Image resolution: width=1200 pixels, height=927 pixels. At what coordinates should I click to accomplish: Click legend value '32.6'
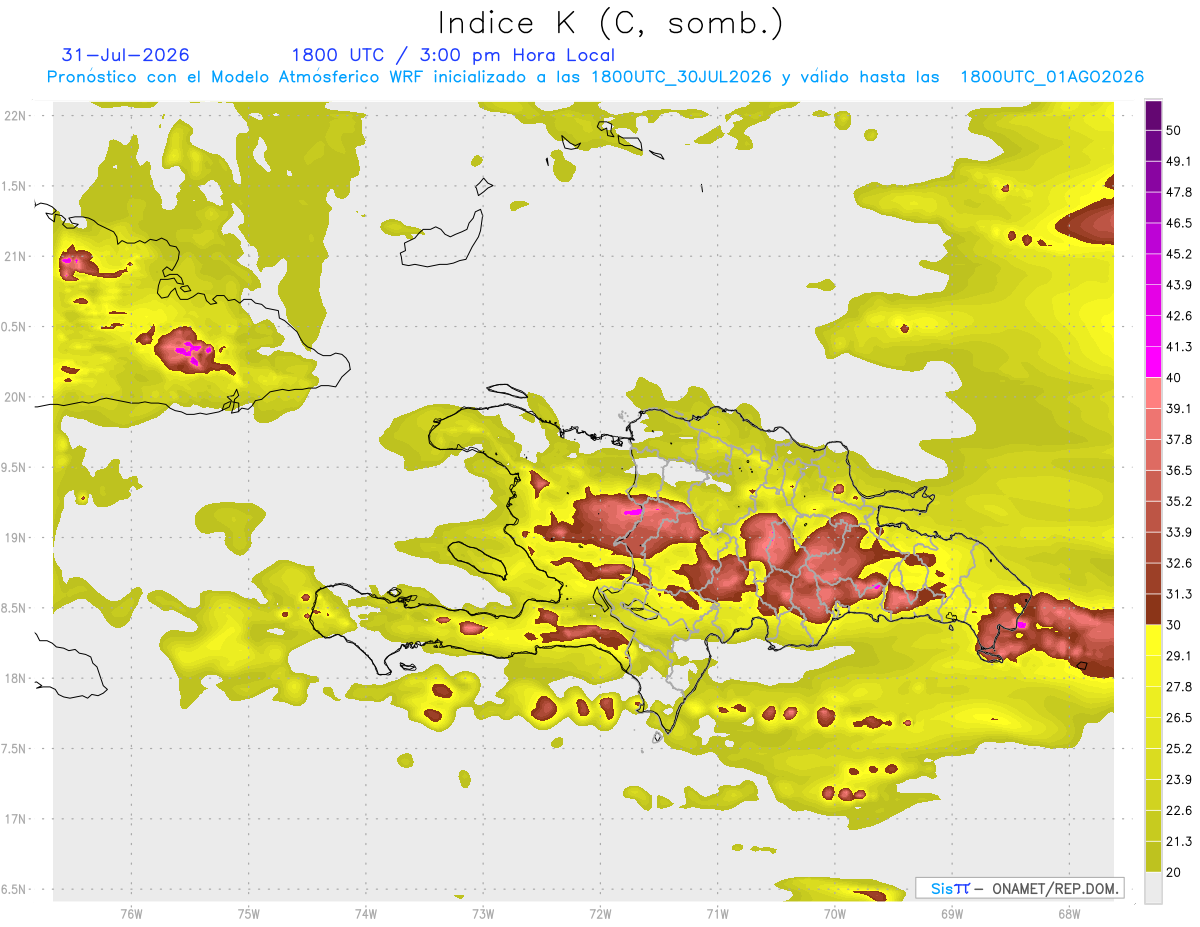(1179, 563)
